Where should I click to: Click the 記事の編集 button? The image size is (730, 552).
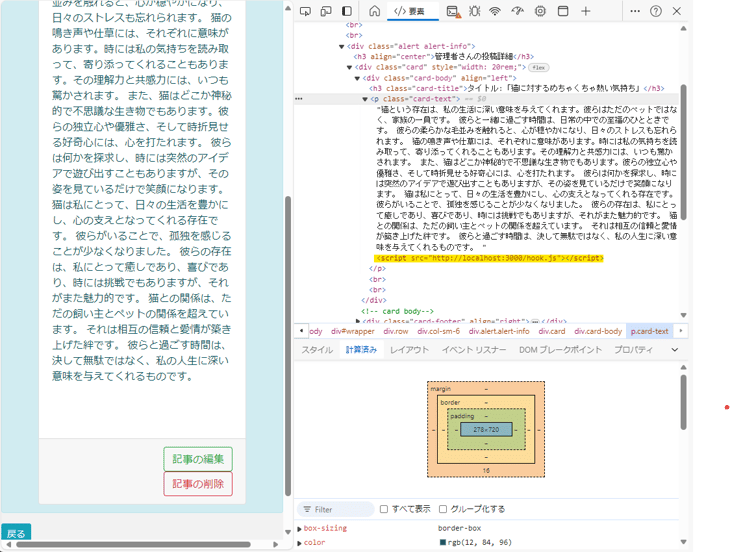tap(198, 459)
